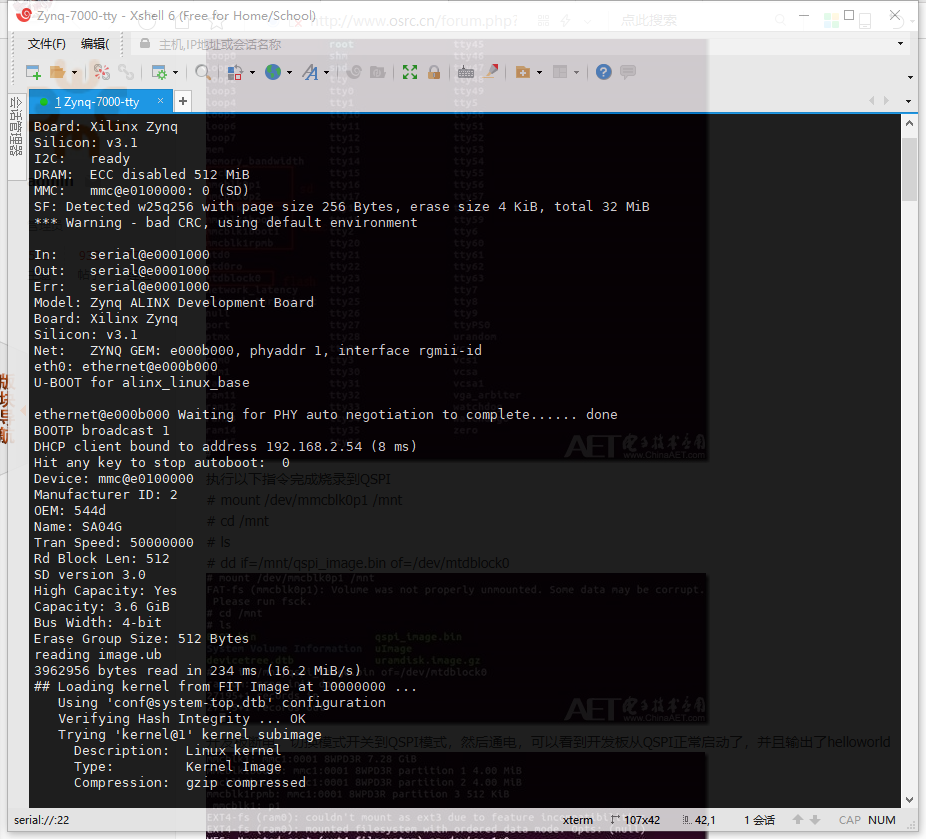Open a new session from the toolbar

tap(33, 72)
